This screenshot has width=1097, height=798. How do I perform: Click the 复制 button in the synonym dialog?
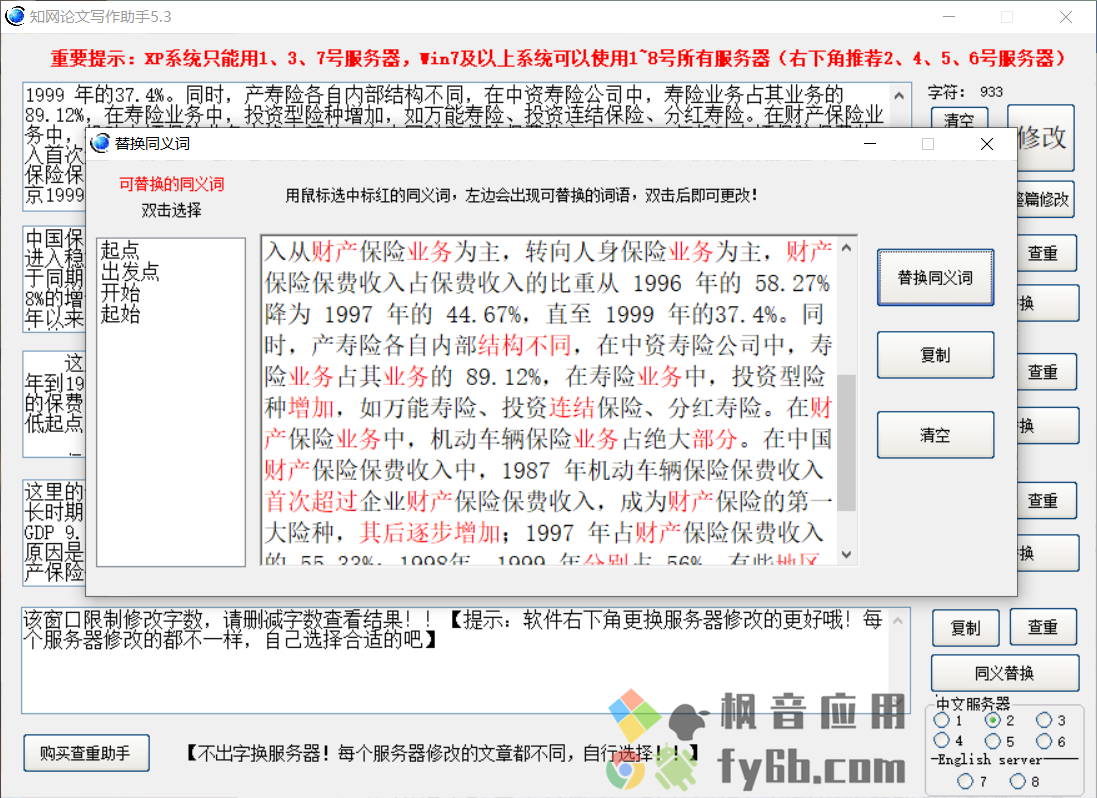click(x=935, y=355)
